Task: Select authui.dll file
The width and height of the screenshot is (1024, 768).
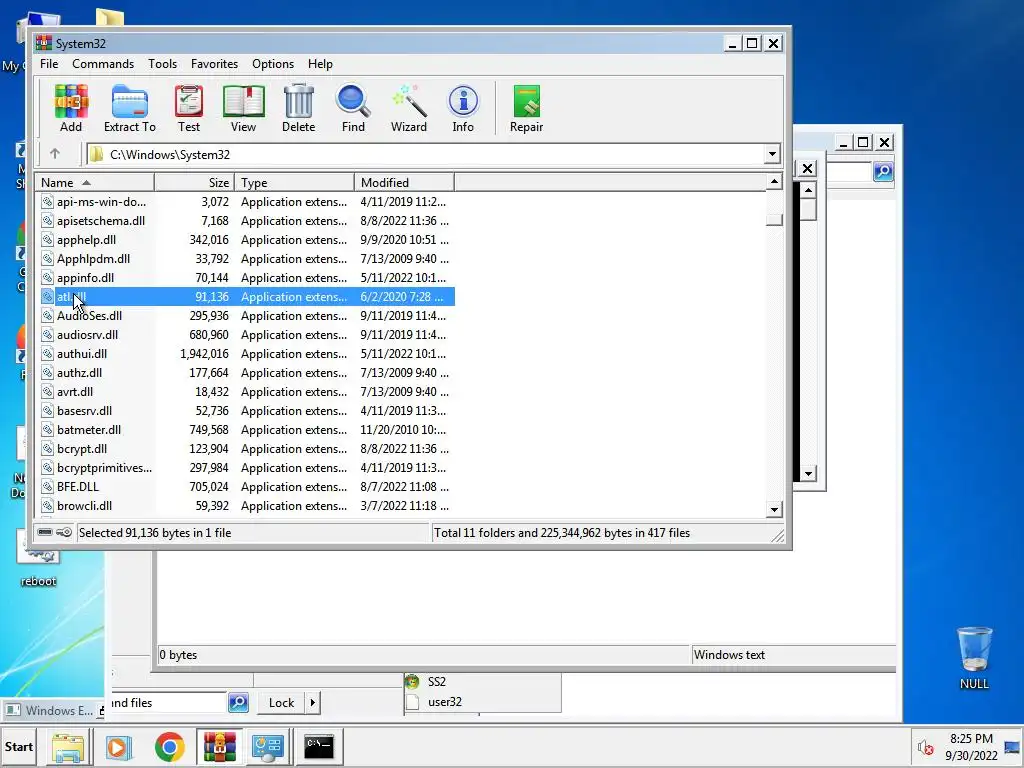Action: (x=246, y=353)
